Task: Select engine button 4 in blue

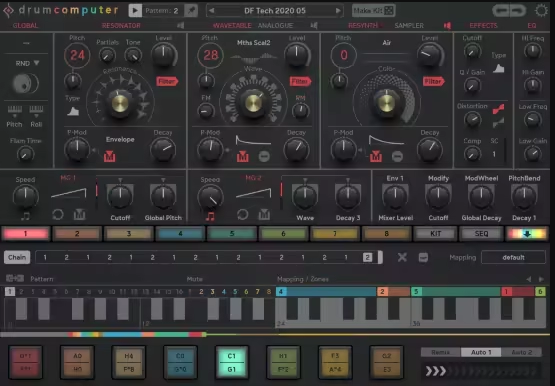Action: pyautogui.click(x=180, y=234)
